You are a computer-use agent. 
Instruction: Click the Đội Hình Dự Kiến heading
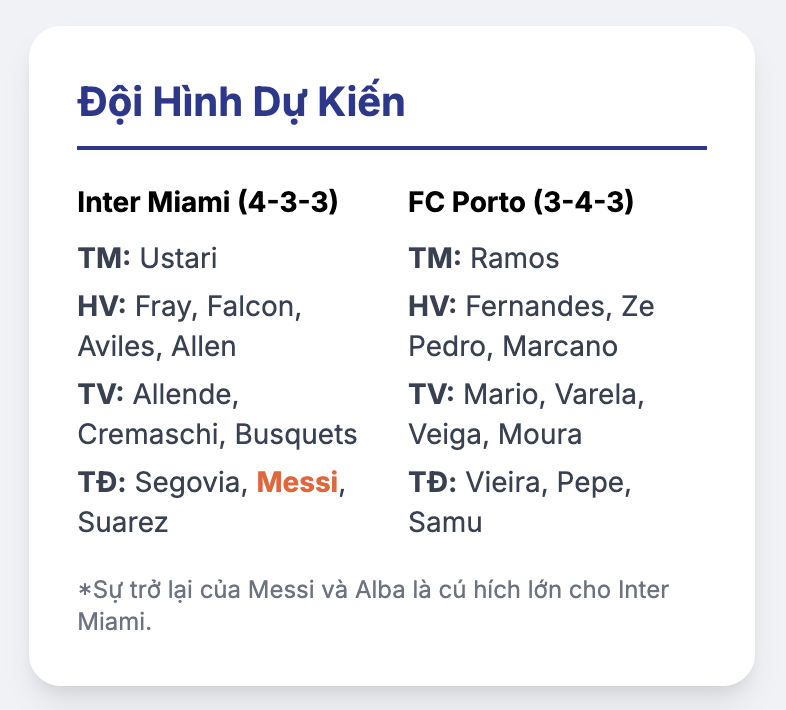241,102
